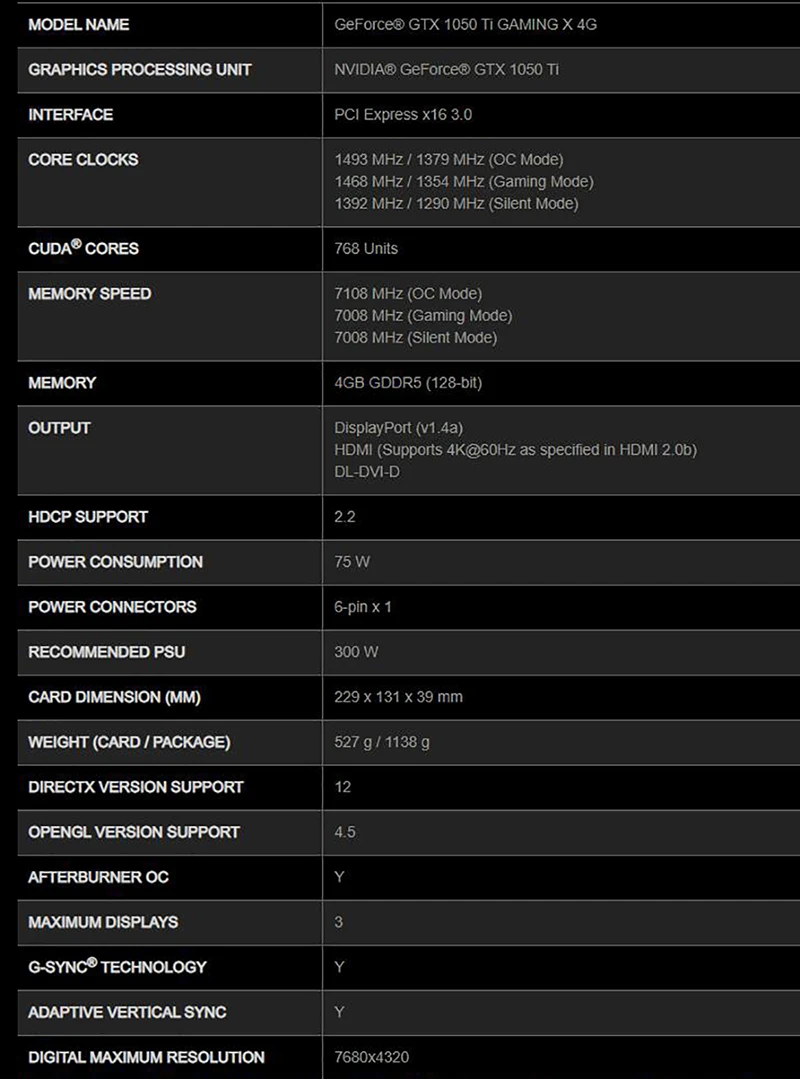The width and height of the screenshot is (800, 1079).
Task: Select the HDMI 2.0b output line
Action: coord(515,449)
